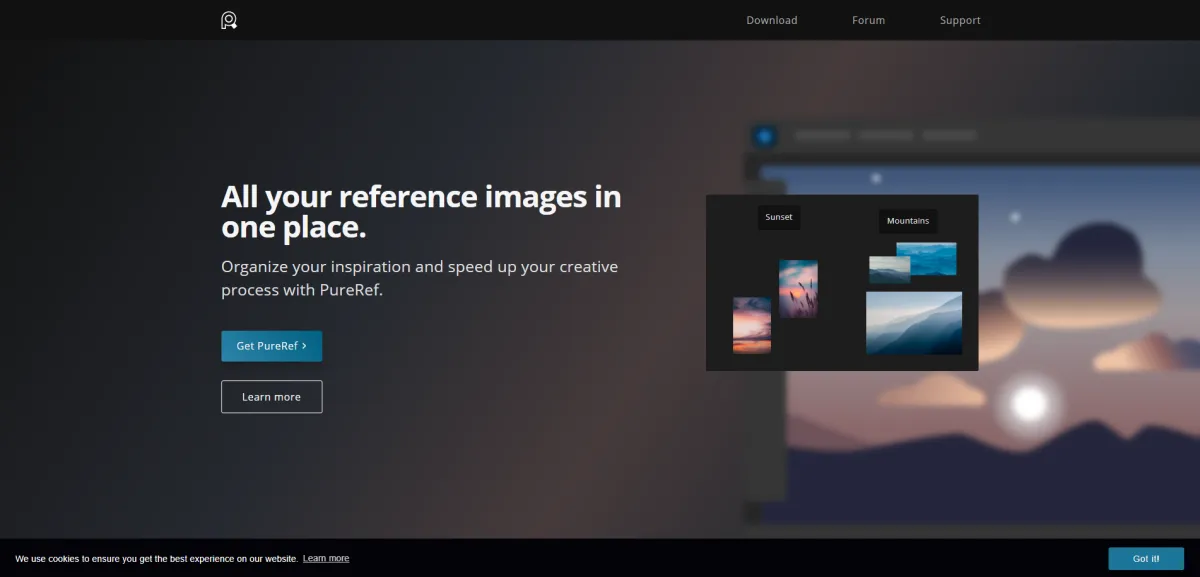Click the cookie notice message text
The width and height of the screenshot is (1200, 577).
click(156, 559)
